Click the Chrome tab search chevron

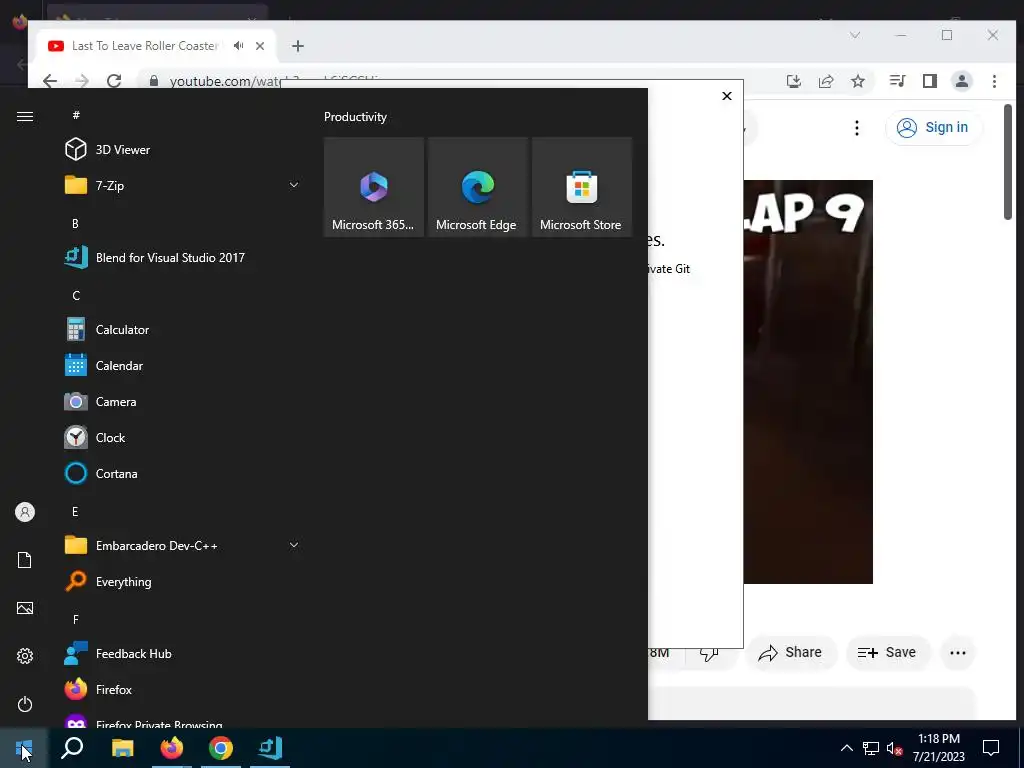click(x=855, y=35)
